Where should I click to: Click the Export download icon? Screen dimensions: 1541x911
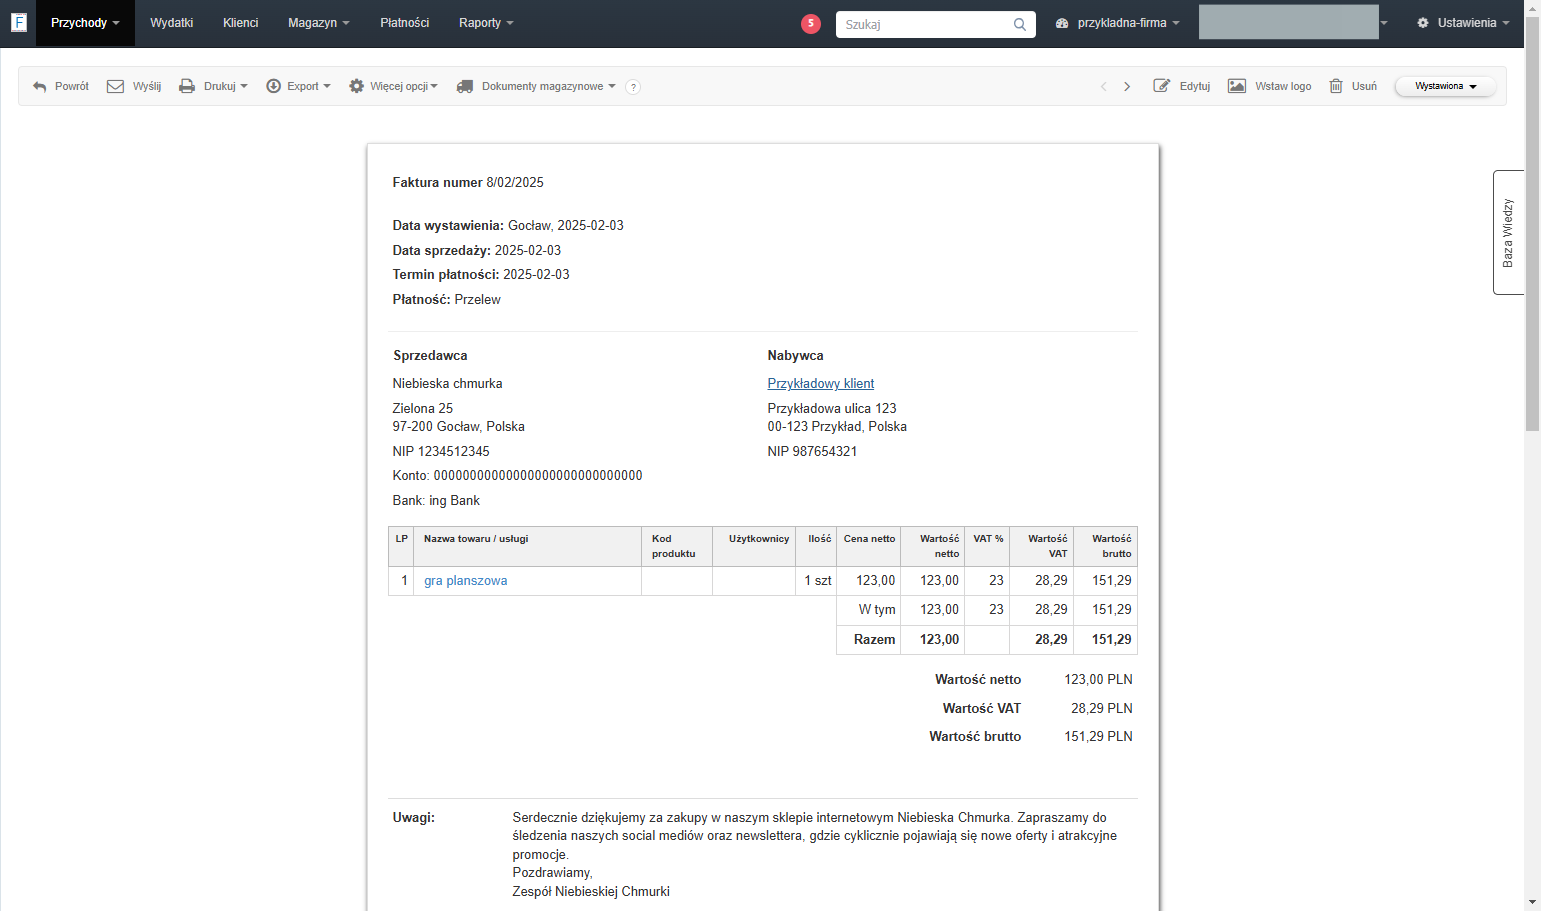pyautogui.click(x=273, y=86)
